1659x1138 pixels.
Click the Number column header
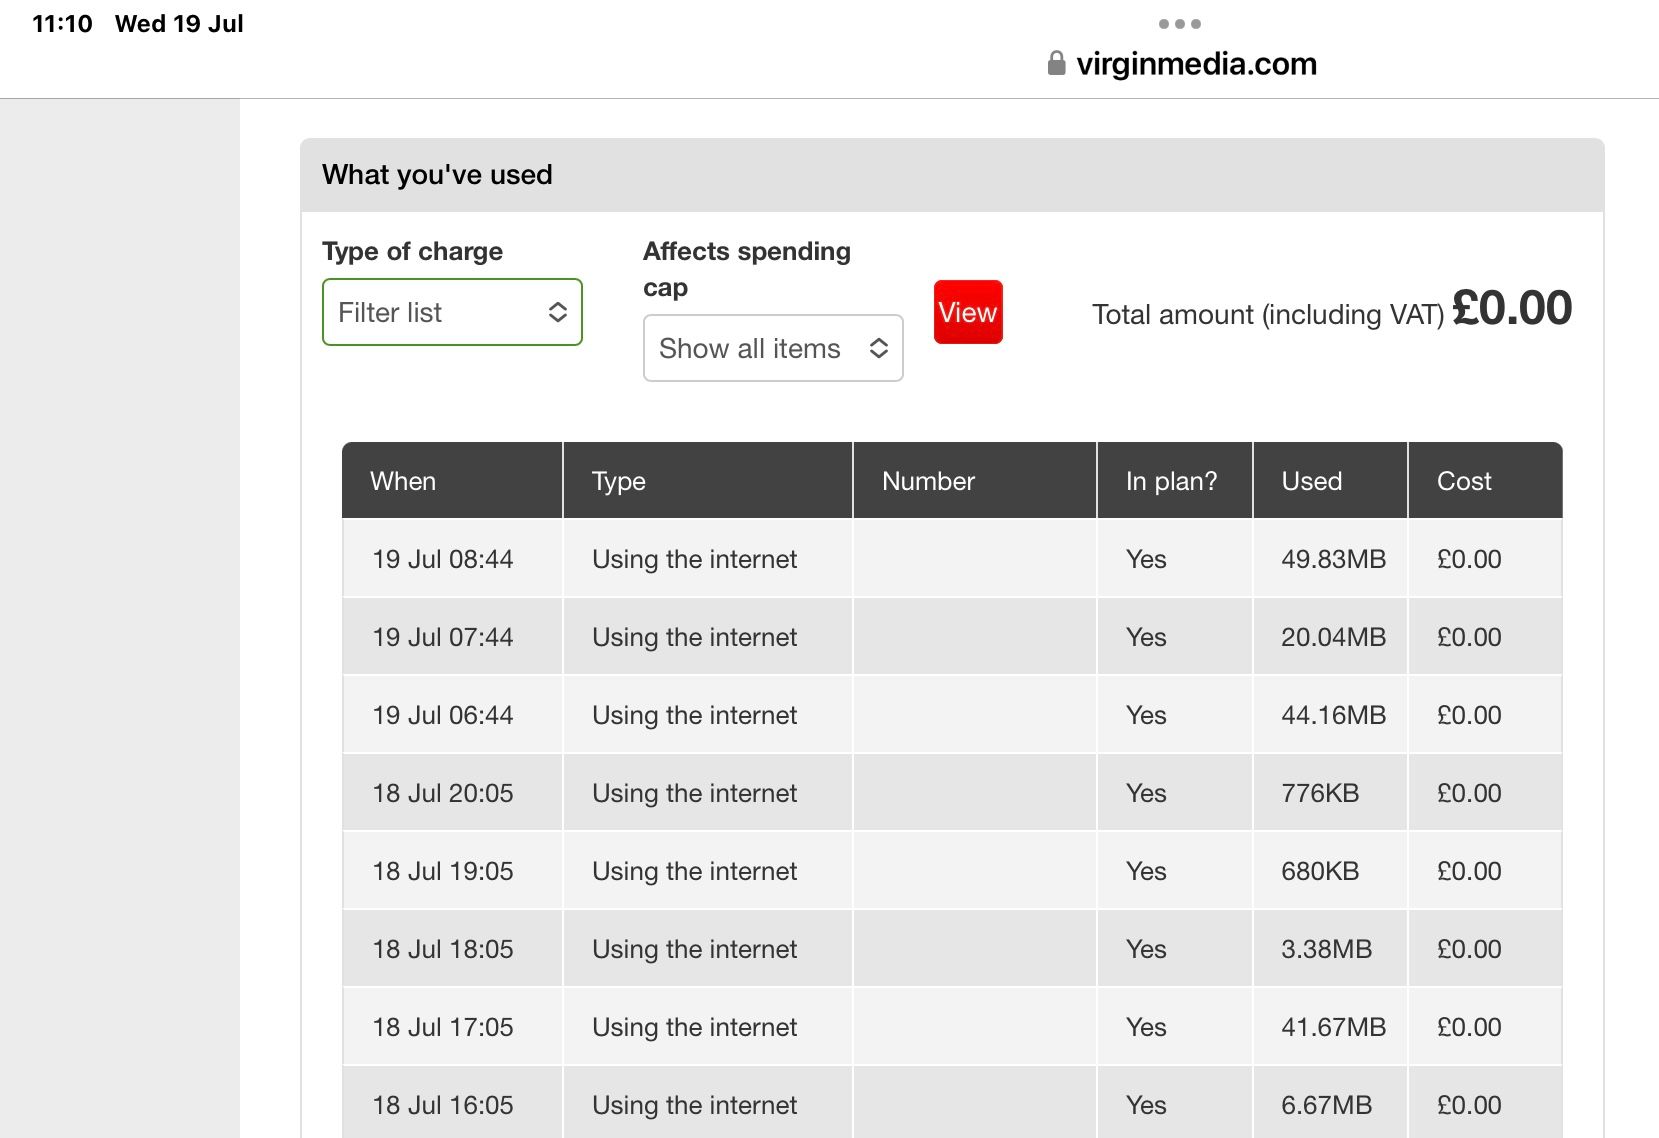(928, 481)
